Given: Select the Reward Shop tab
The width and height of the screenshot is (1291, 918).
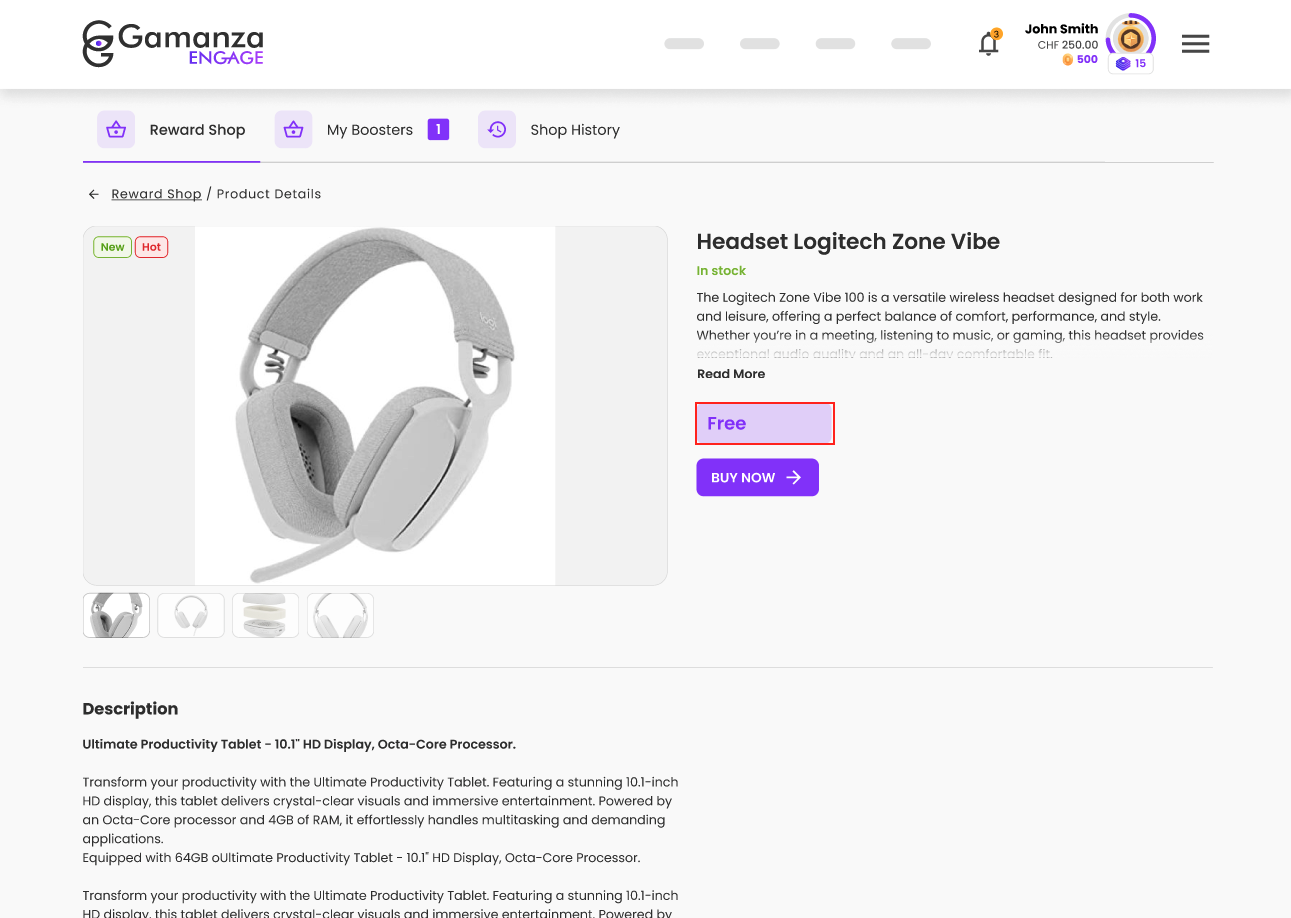Looking at the screenshot, I should click(x=197, y=130).
